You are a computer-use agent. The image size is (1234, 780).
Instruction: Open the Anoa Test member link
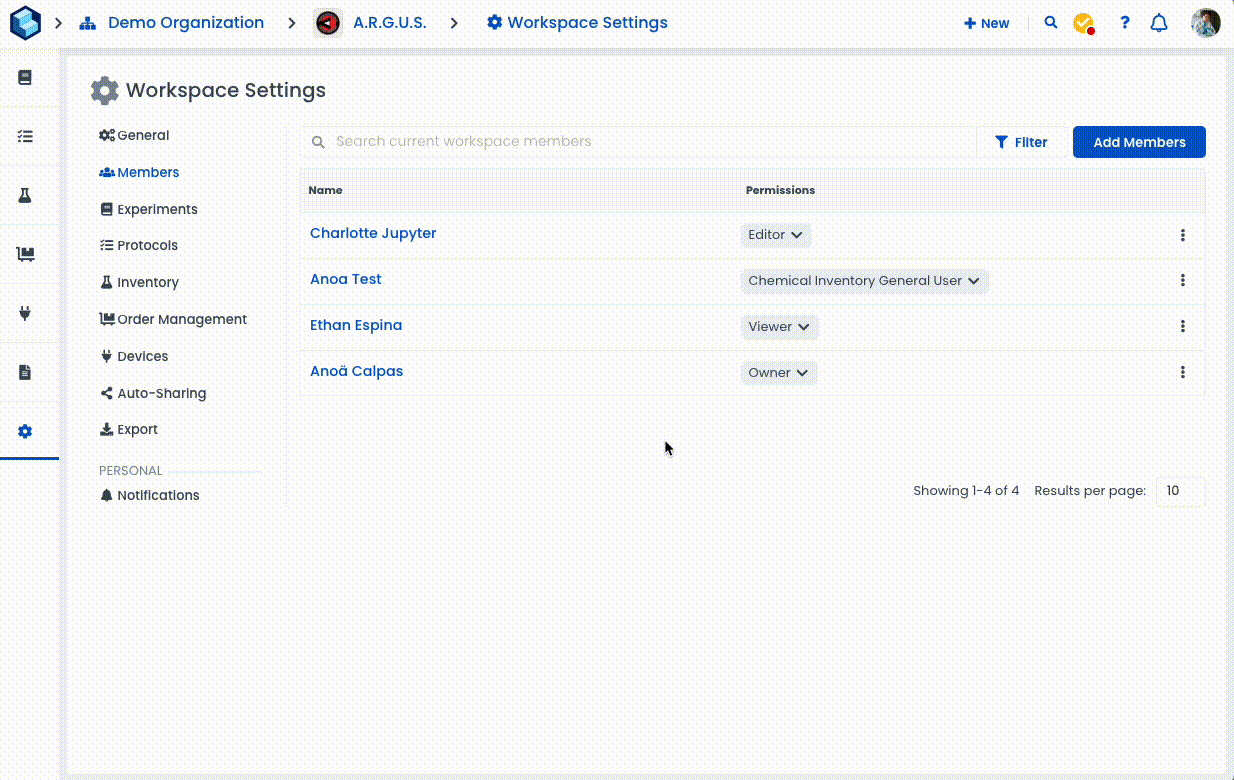point(346,280)
